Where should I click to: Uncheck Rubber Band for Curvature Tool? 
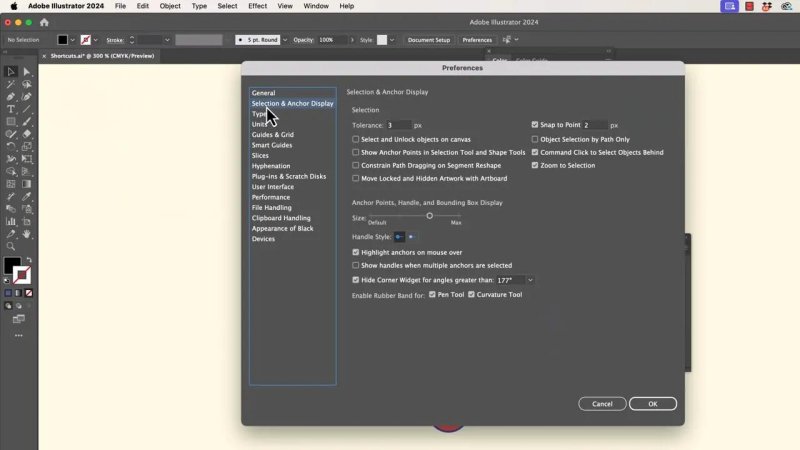471,294
